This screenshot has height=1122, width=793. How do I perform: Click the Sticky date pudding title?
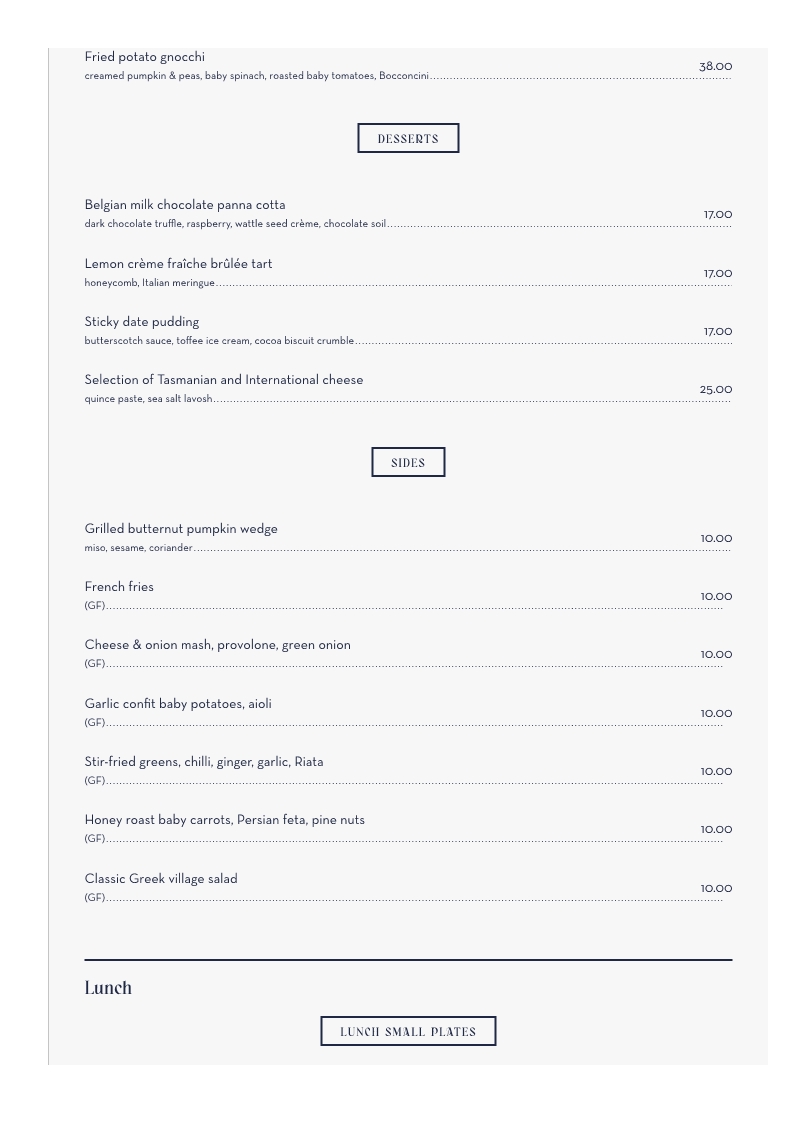(x=142, y=322)
